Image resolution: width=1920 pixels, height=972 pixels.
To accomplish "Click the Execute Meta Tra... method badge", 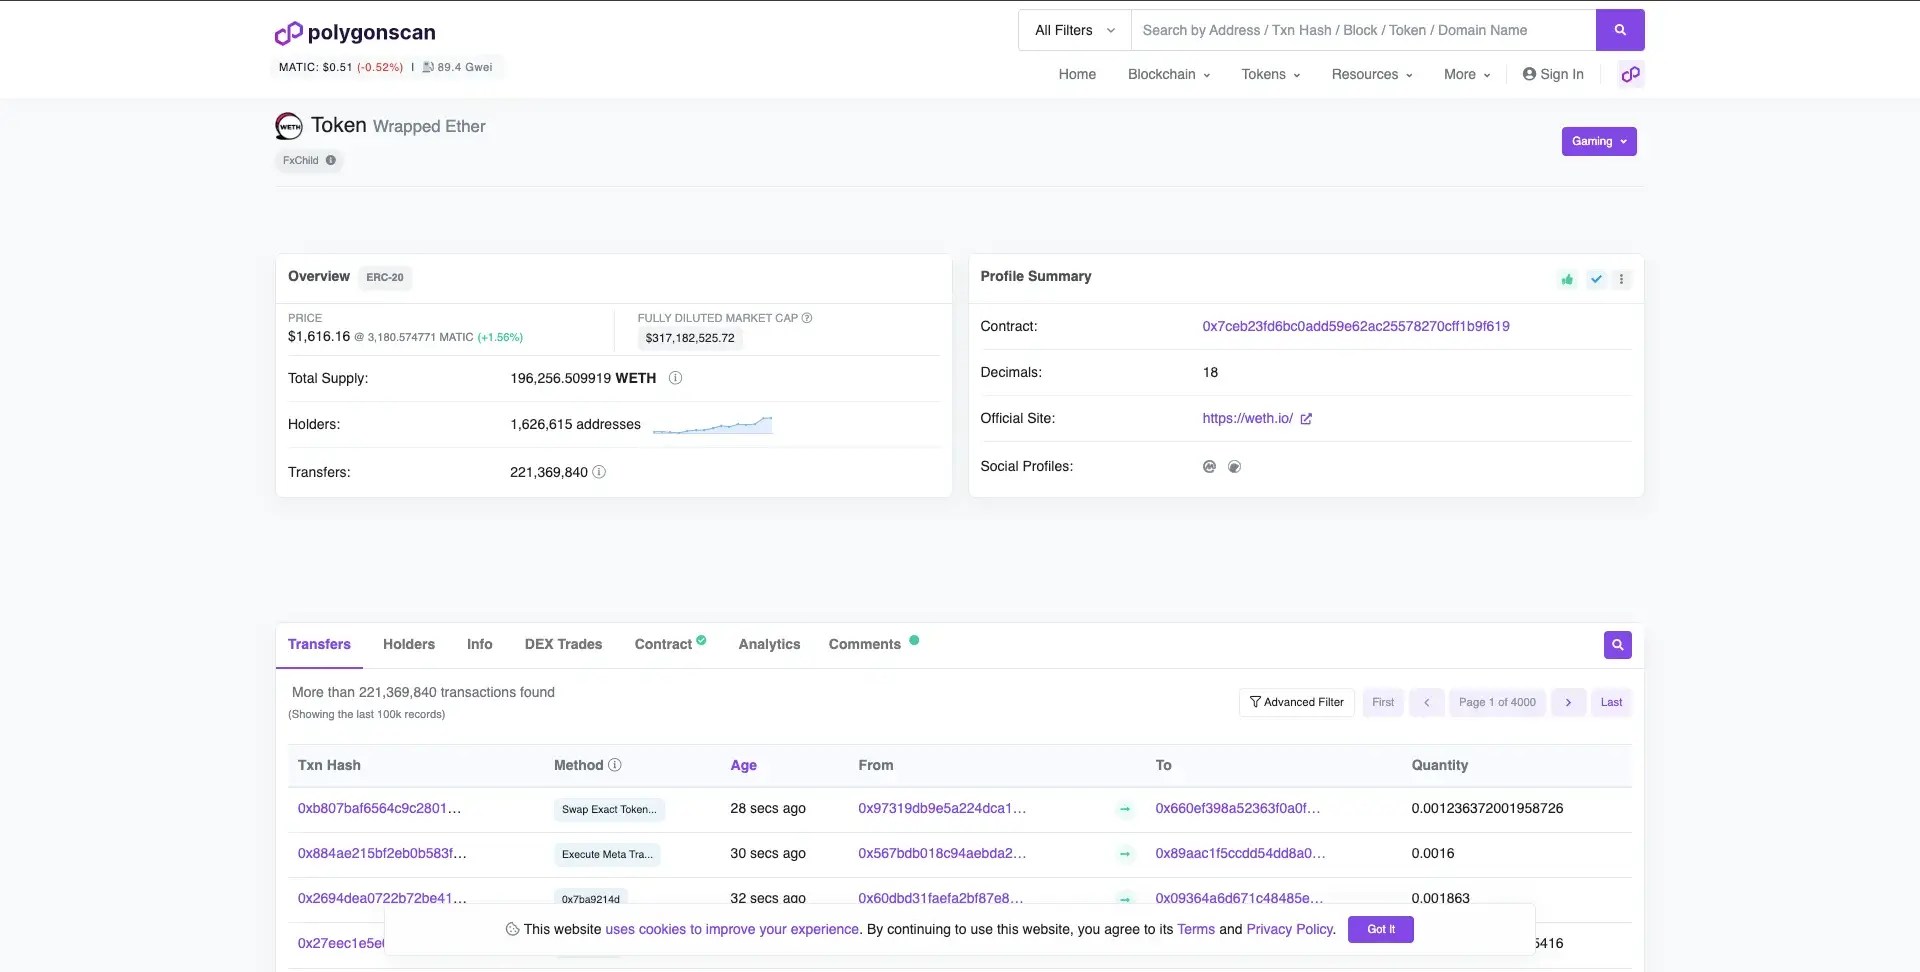I will point(607,855).
